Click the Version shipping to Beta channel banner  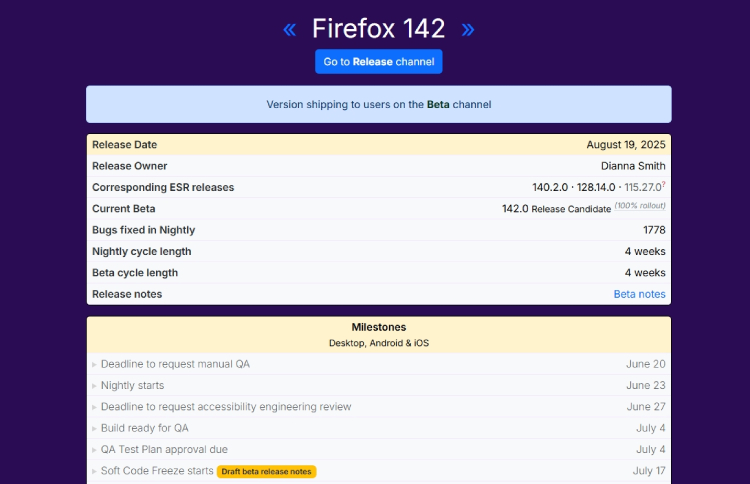point(379,104)
